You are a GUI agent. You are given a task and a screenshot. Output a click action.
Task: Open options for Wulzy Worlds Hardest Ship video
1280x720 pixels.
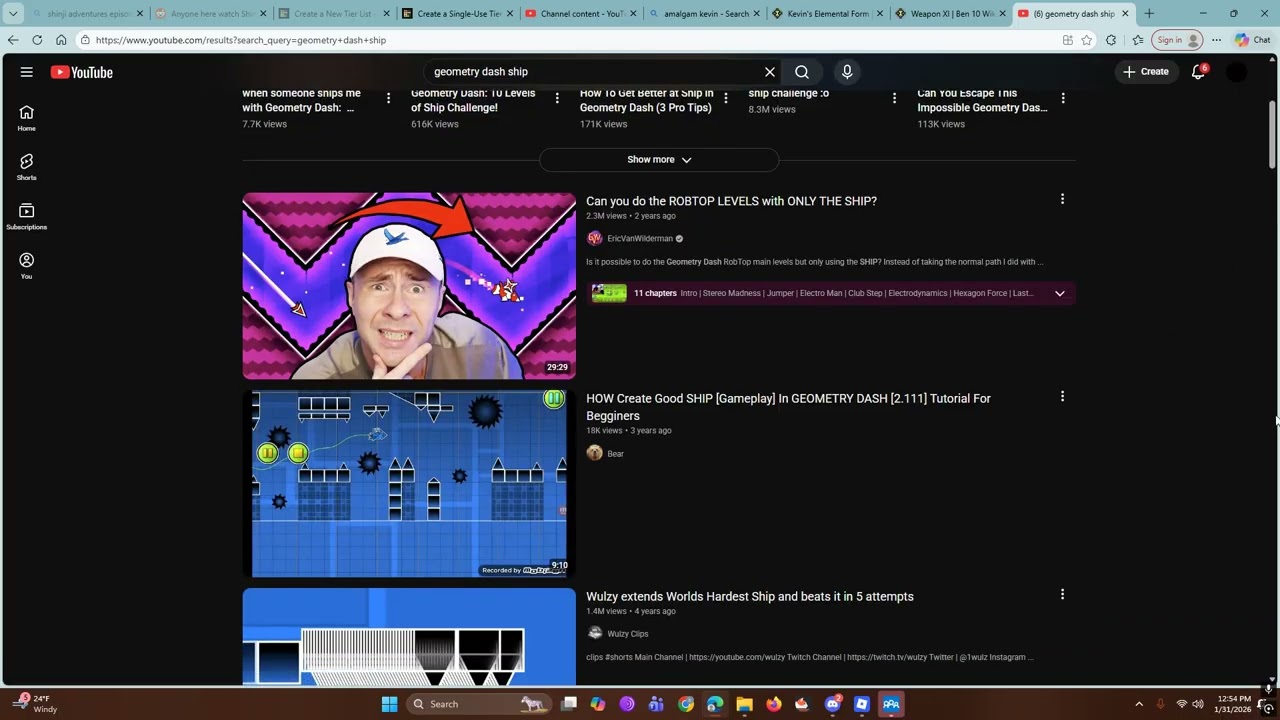point(1062,594)
